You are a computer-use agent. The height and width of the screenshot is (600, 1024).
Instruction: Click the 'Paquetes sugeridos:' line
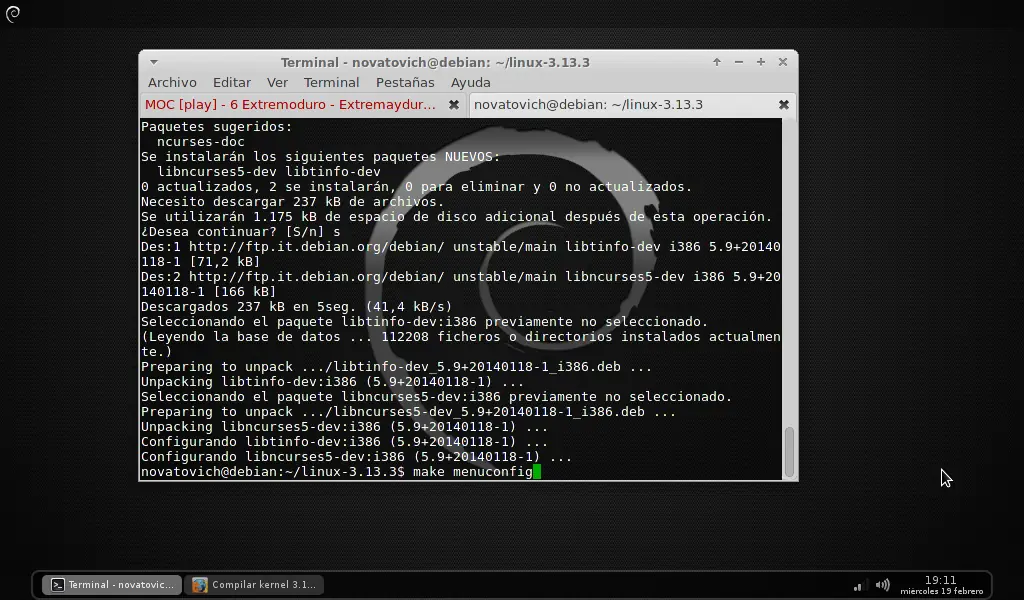tap(217, 127)
